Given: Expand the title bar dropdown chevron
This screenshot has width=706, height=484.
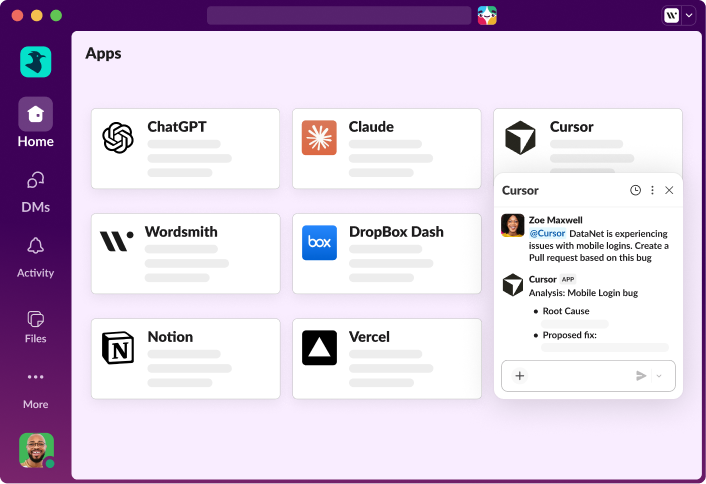Looking at the screenshot, I should 689,15.
